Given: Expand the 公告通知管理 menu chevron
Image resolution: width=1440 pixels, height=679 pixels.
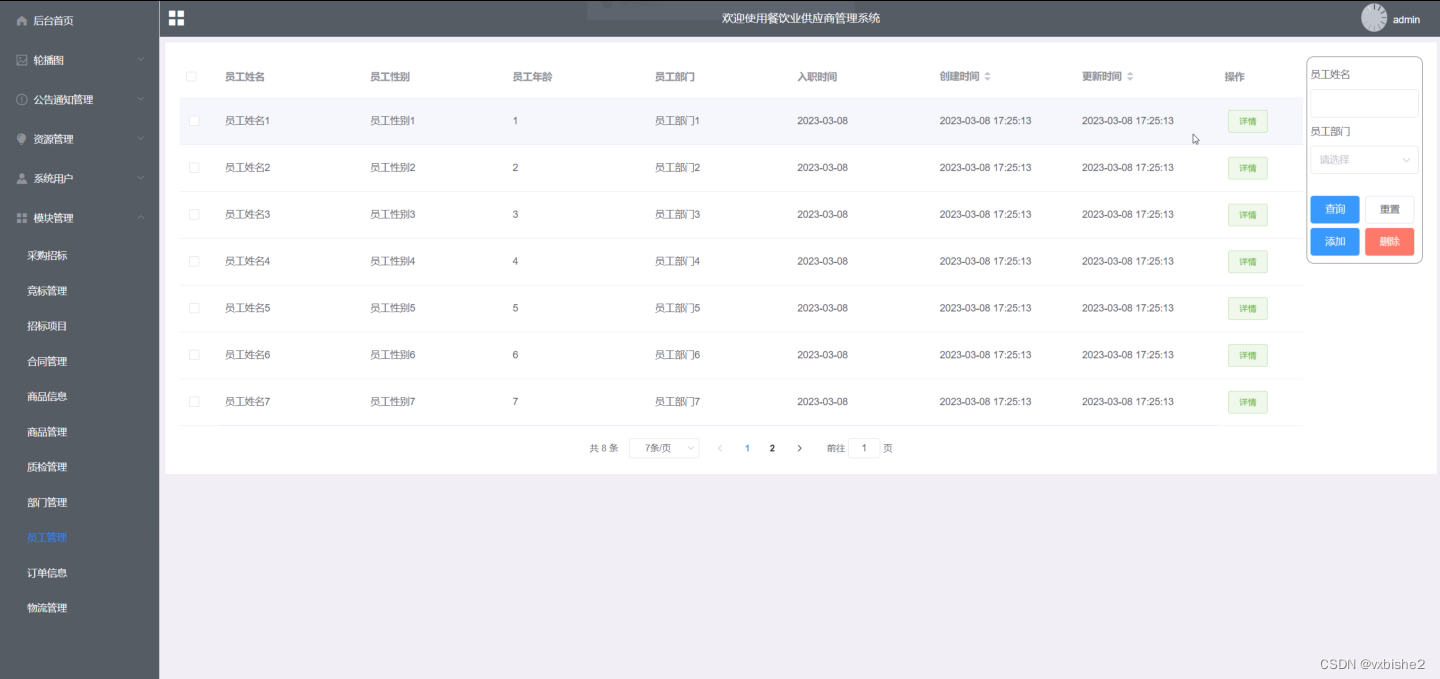Looking at the screenshot, I should (x=141, y=100).
